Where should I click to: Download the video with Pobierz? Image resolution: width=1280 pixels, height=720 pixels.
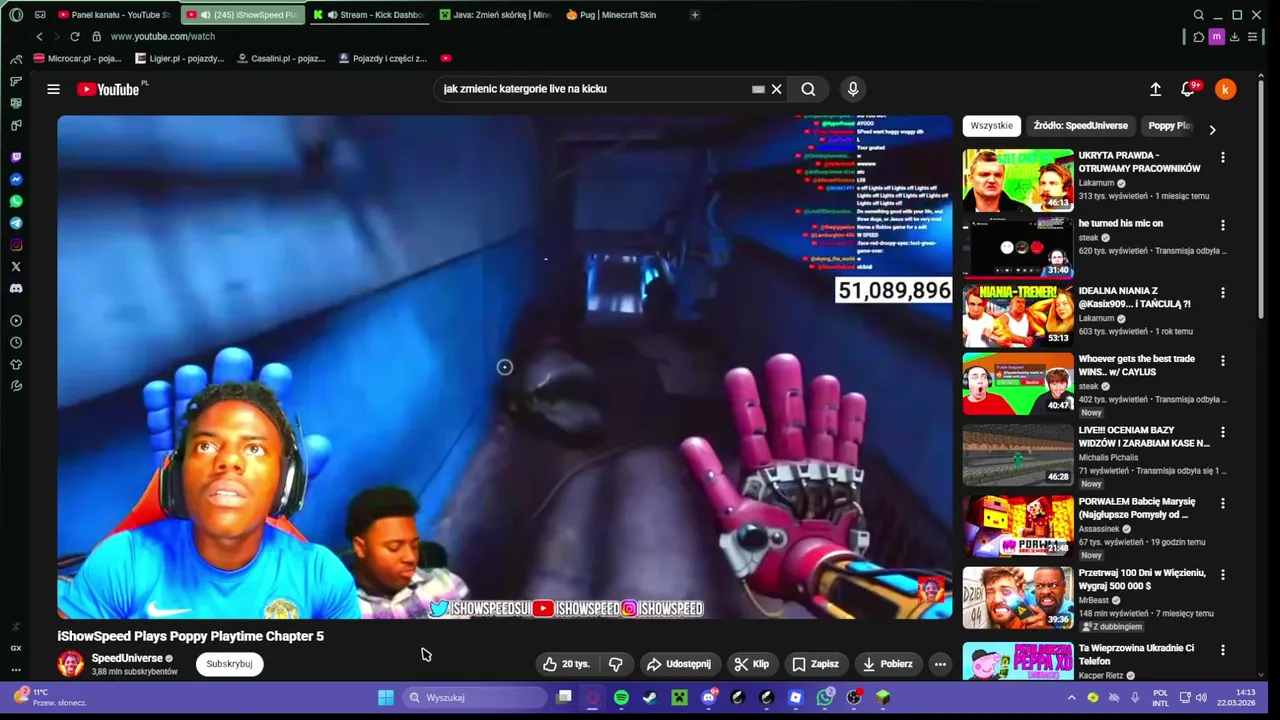pyautogui.click(x=887, y=664)
